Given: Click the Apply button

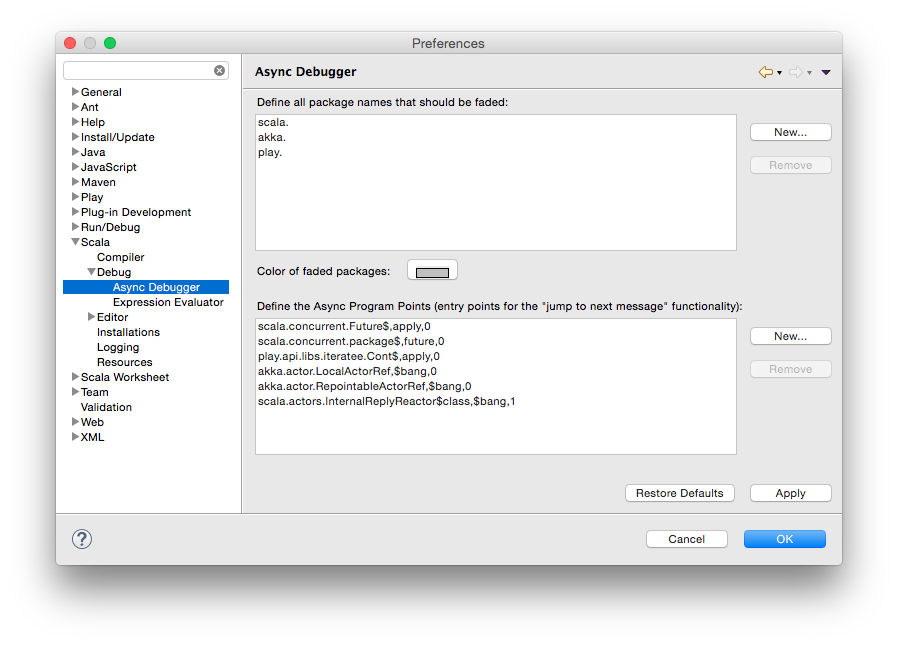Looking at the screenshot, I should pyautogui.click(x=790, y=493).
